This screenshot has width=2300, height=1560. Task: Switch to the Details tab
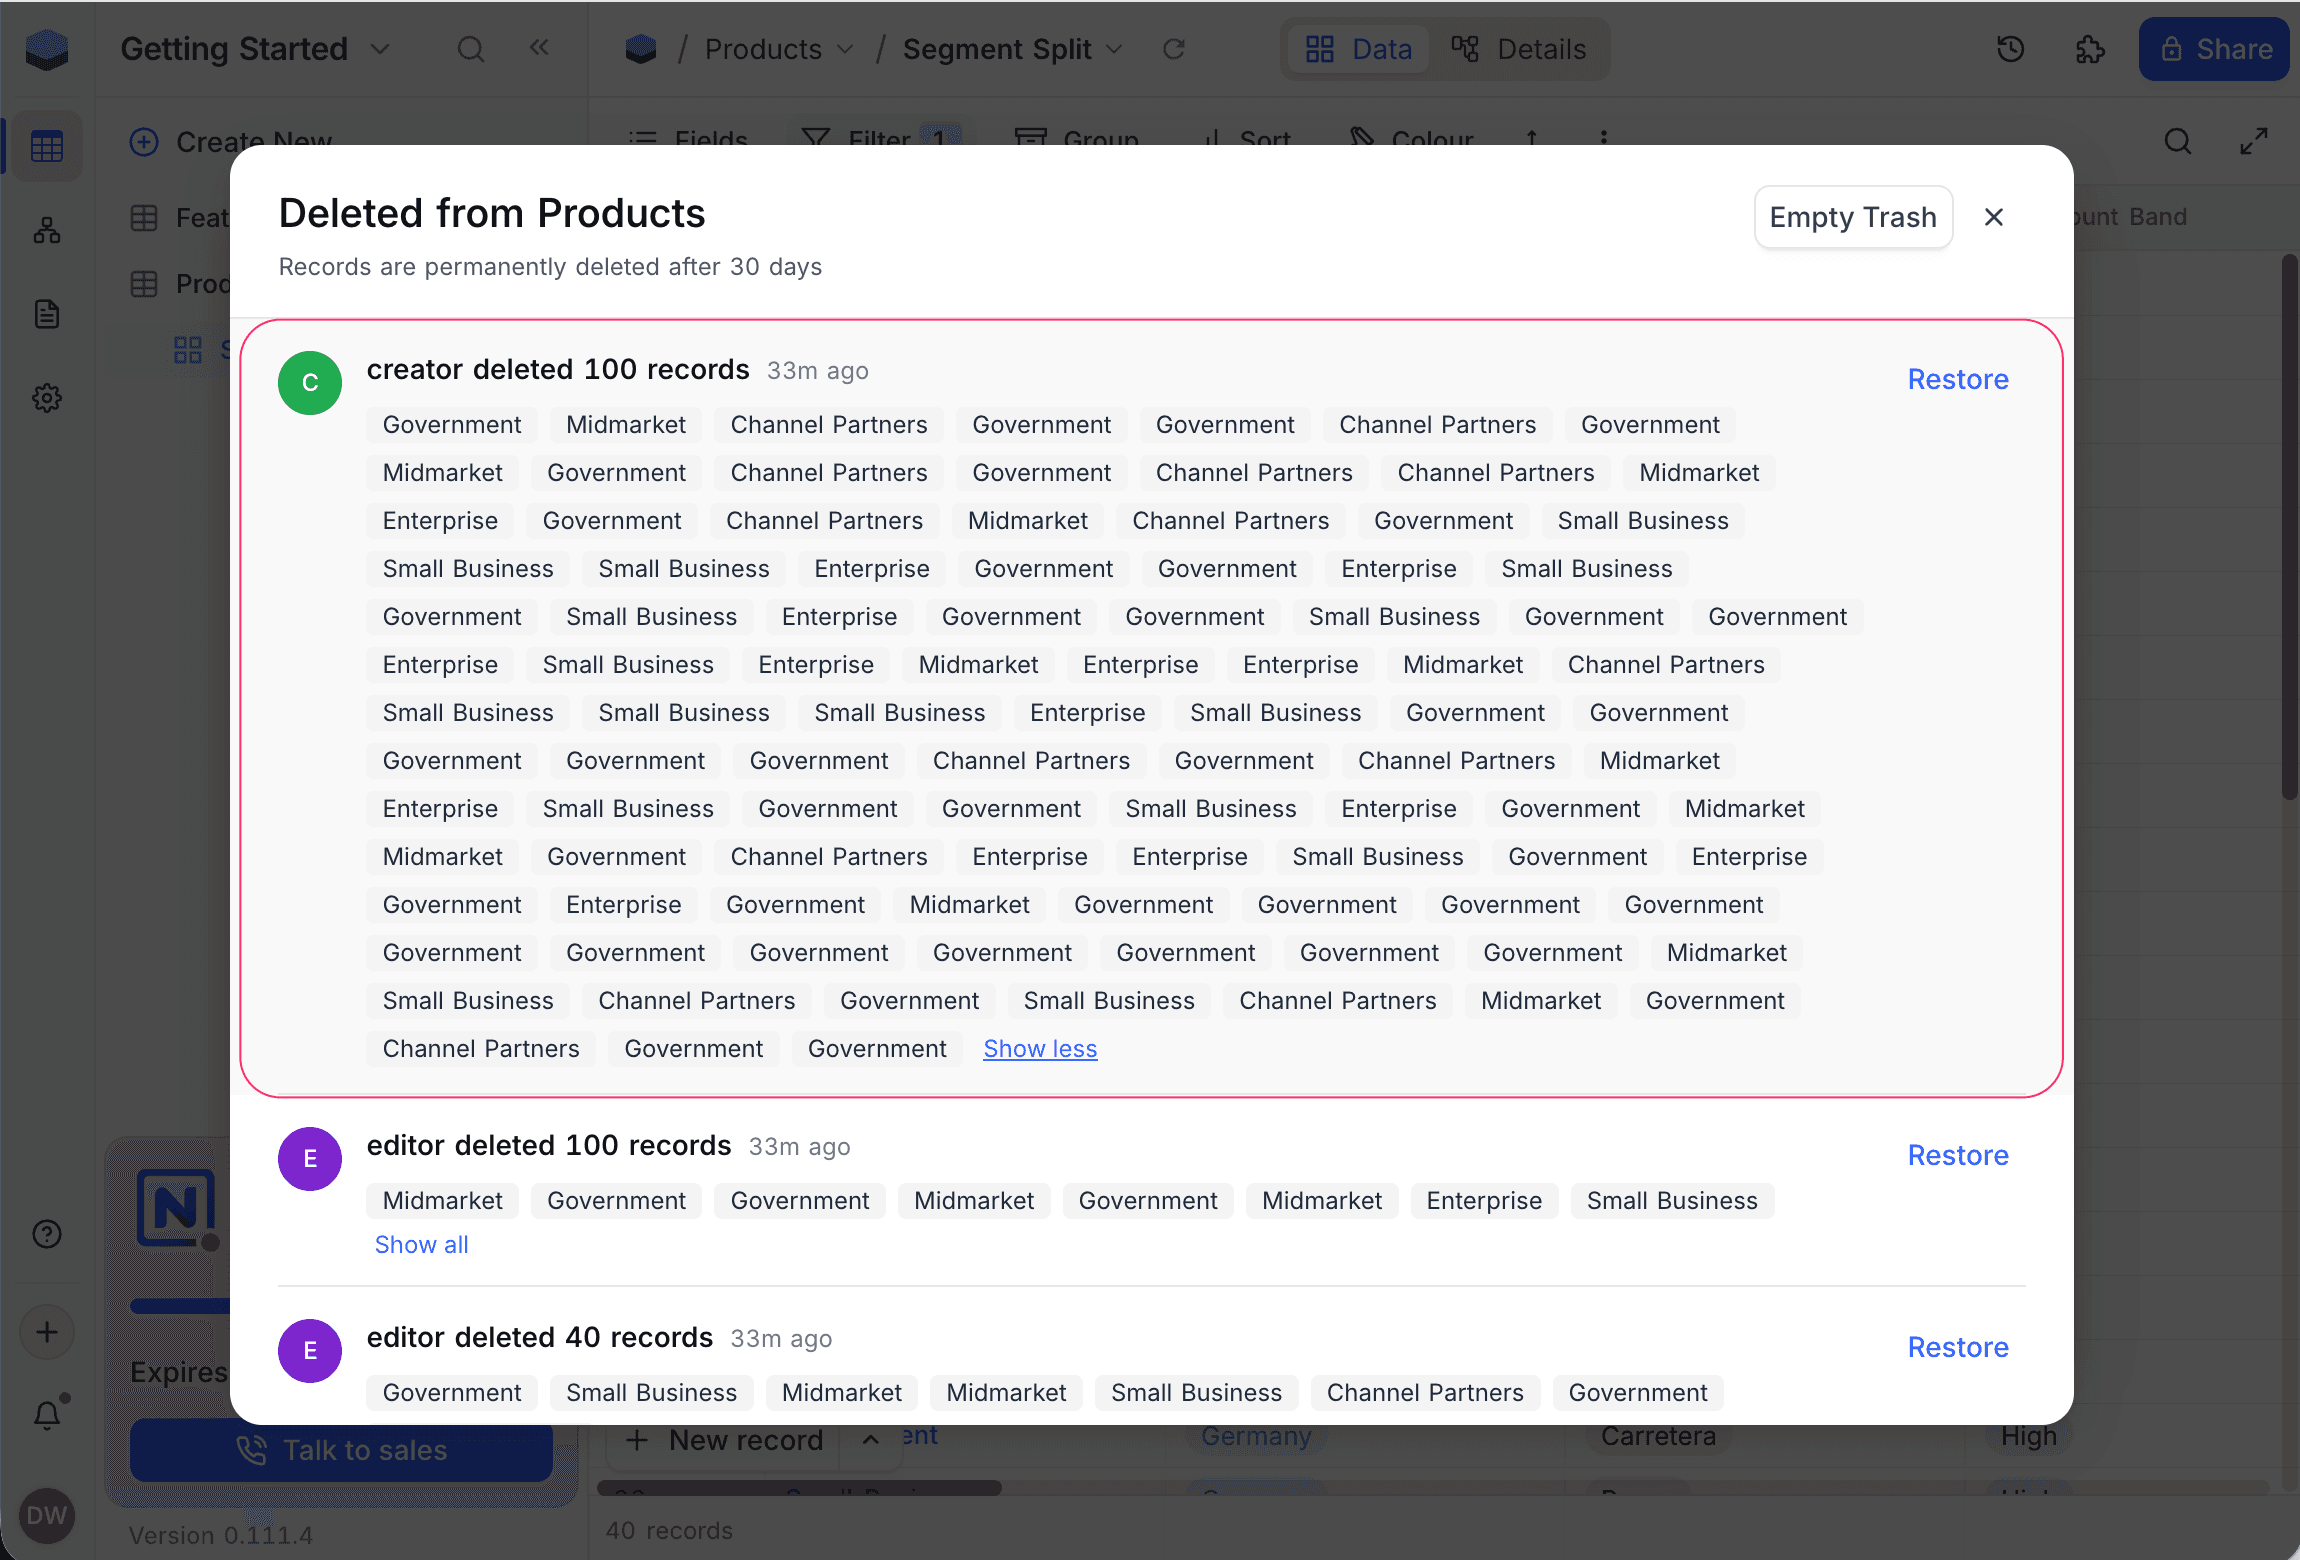coord(1519,49)
